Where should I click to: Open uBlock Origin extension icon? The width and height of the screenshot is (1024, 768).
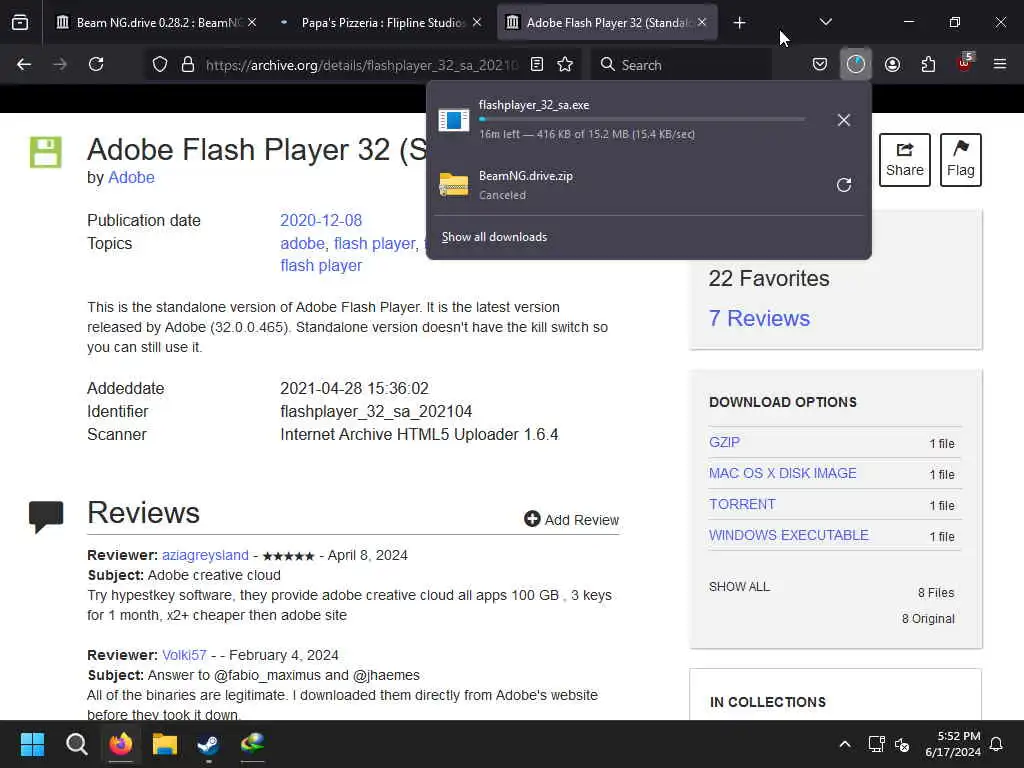click(965, 63)
